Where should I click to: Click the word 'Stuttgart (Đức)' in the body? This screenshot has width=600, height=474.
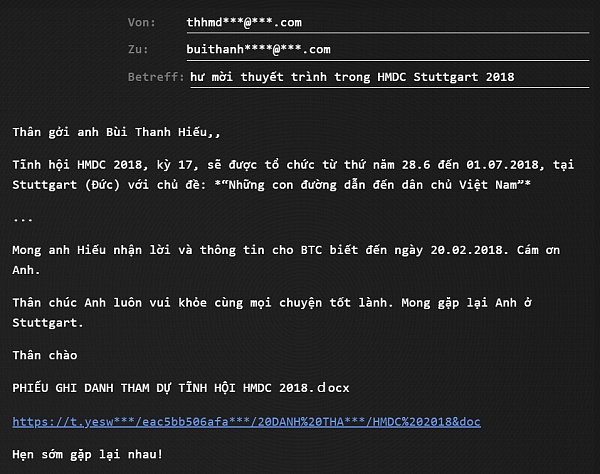[x=72, y=186]
